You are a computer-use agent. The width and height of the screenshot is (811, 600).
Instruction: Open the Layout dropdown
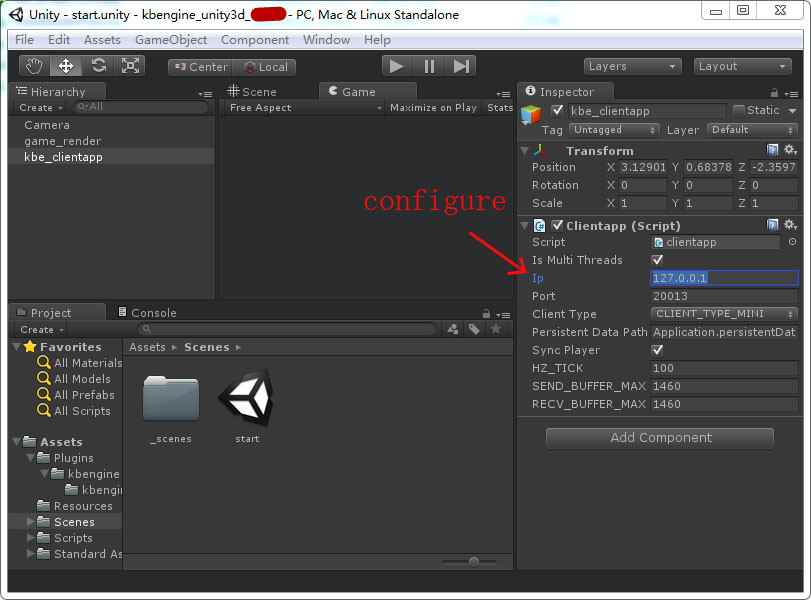[742, 66]
